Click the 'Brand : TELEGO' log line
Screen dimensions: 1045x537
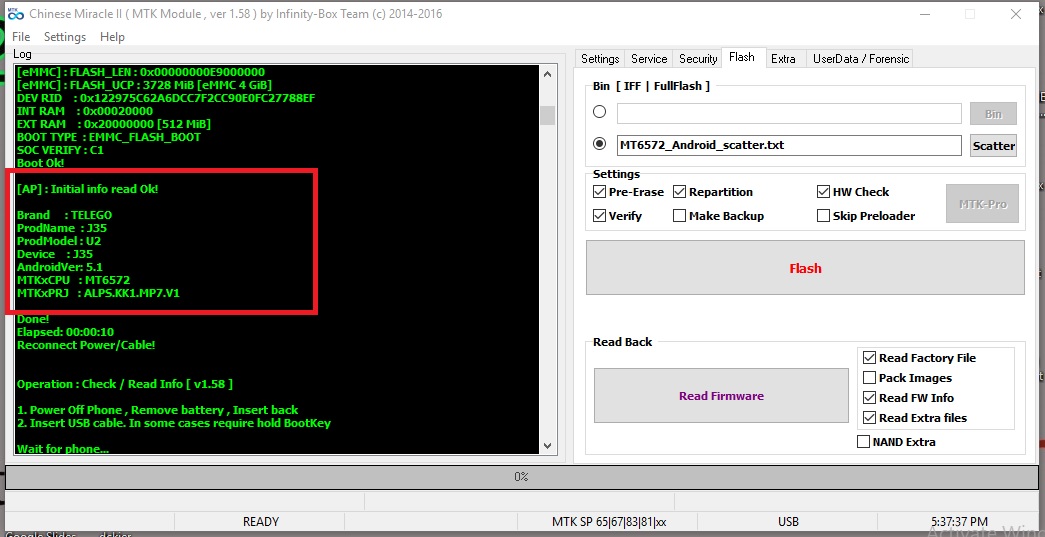click(x=65, y=215)
